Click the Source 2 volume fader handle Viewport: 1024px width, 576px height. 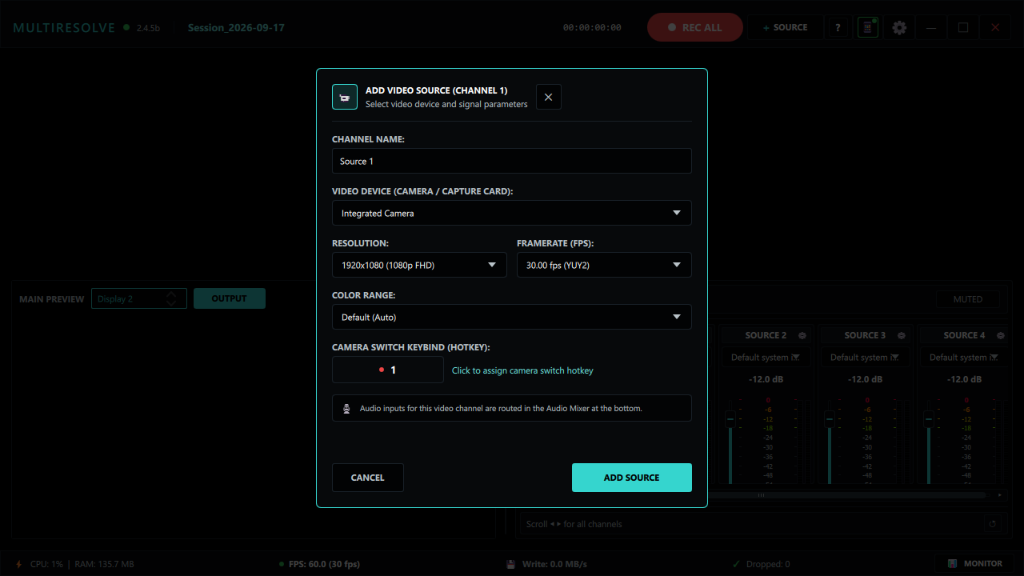(x=730, y=419)
